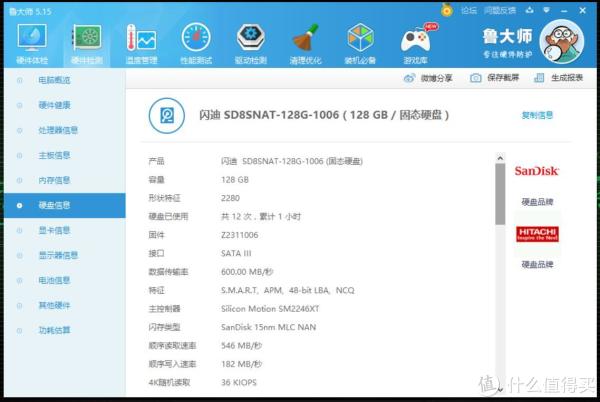Click the 4K随机读取 value 36 KIOPS
The height and width of the screenshot is (402, 600).
coord(239,382)
